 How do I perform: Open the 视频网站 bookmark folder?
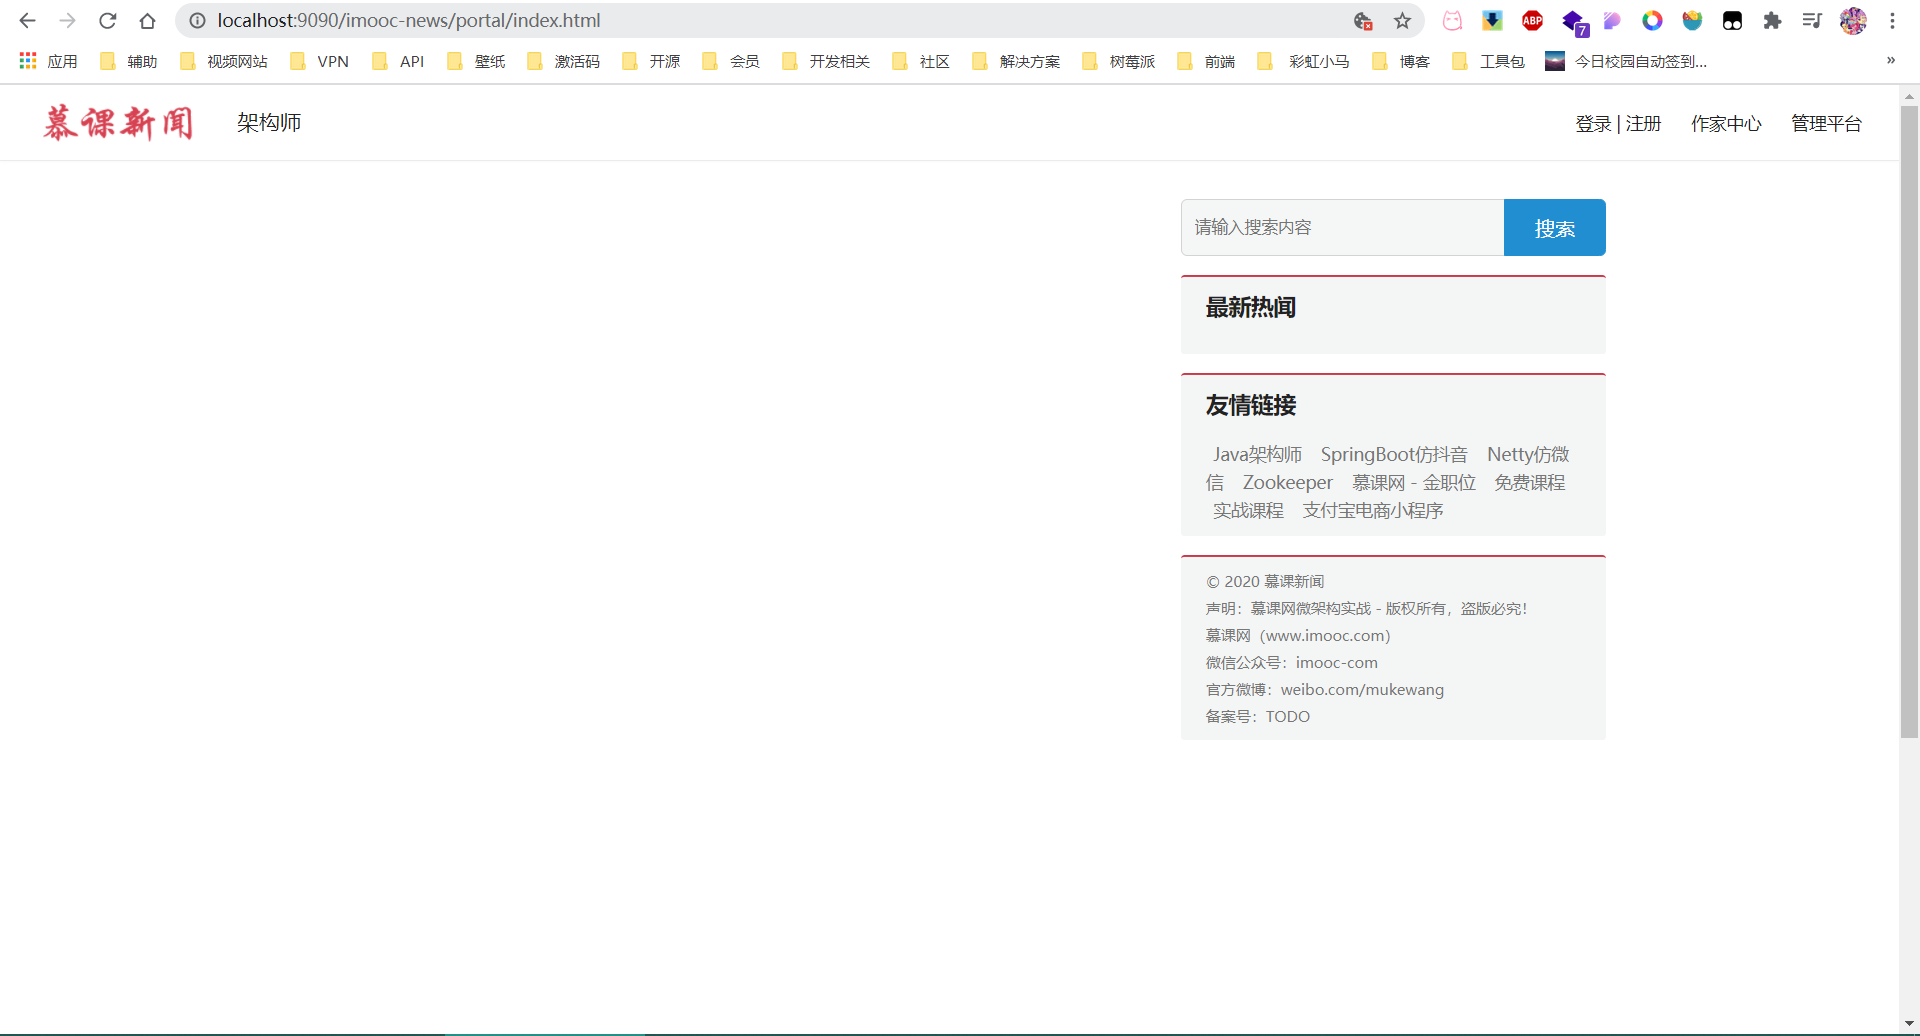[x=224, y=61]
